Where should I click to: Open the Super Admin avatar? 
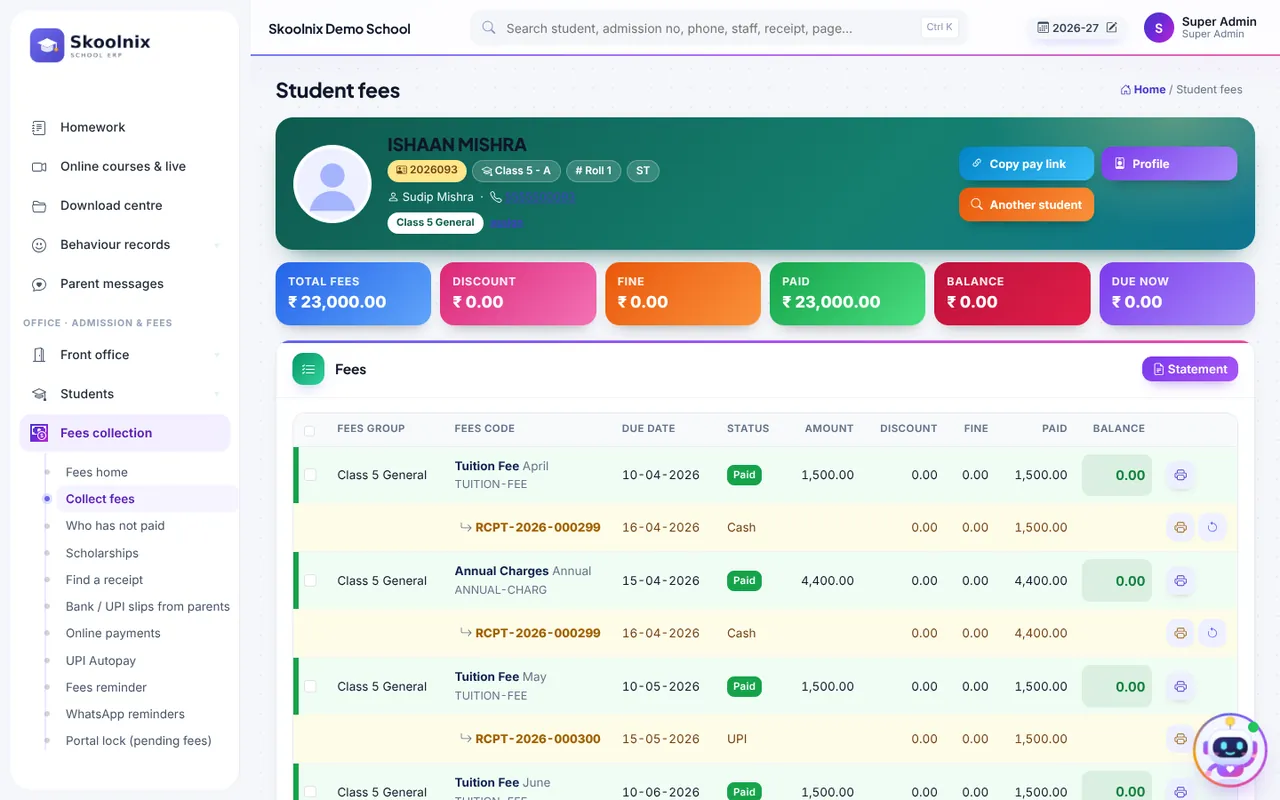point(1158,28)
